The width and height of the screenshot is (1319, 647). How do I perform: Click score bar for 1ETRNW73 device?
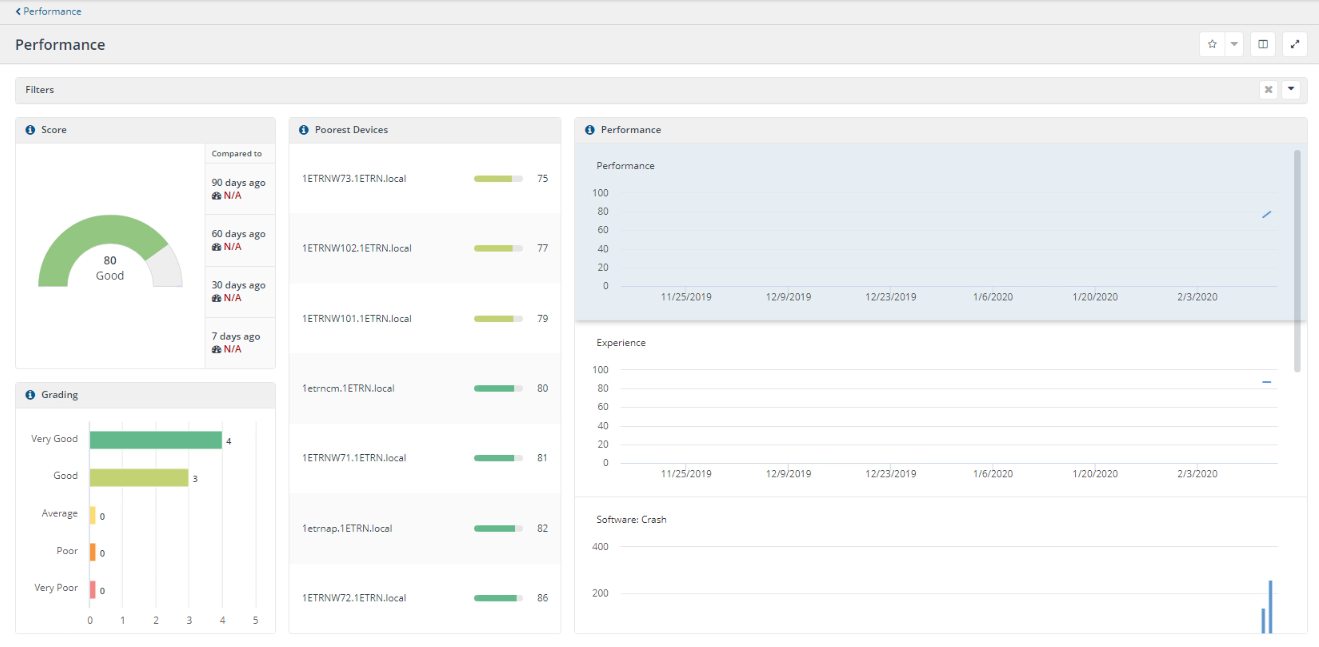click(498, 179)
